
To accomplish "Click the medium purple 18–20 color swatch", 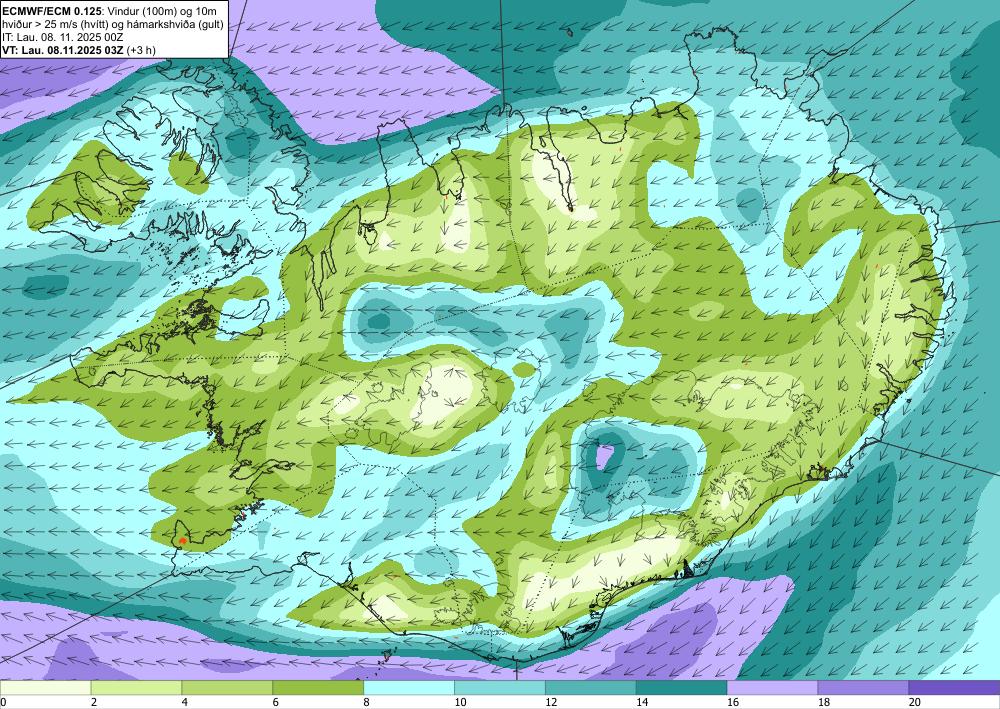I will (864, 688).
